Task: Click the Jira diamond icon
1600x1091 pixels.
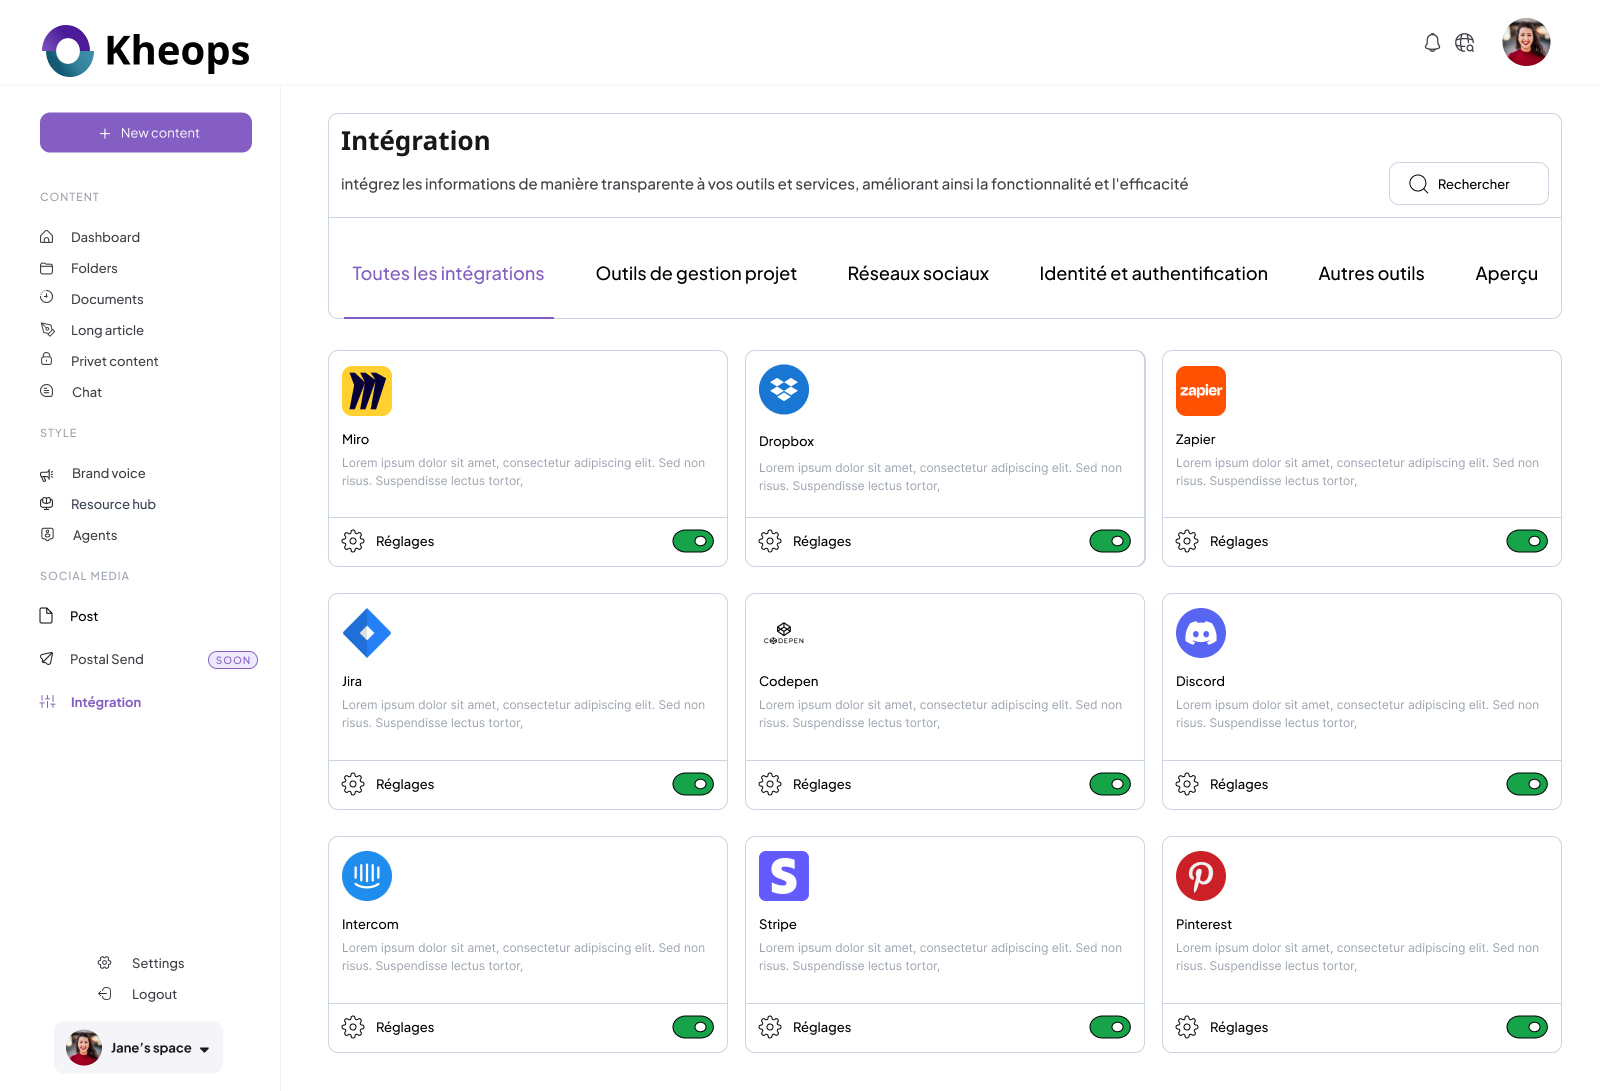Action: (x=367, y=633)
